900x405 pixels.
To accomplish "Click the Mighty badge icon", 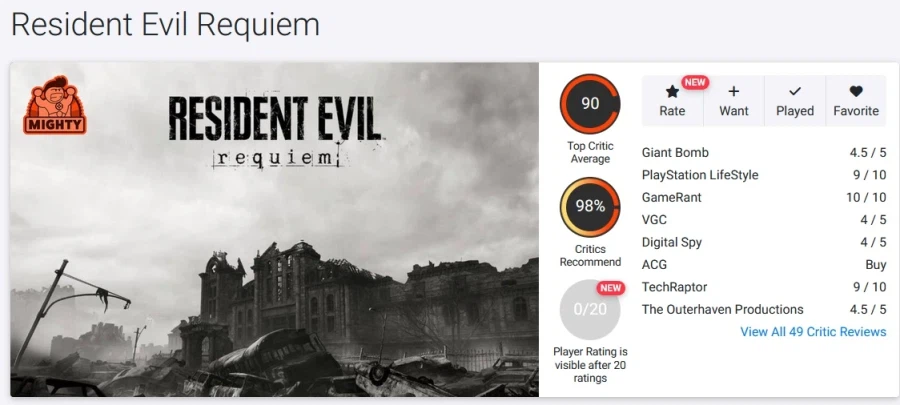I will tap(55, 105).
